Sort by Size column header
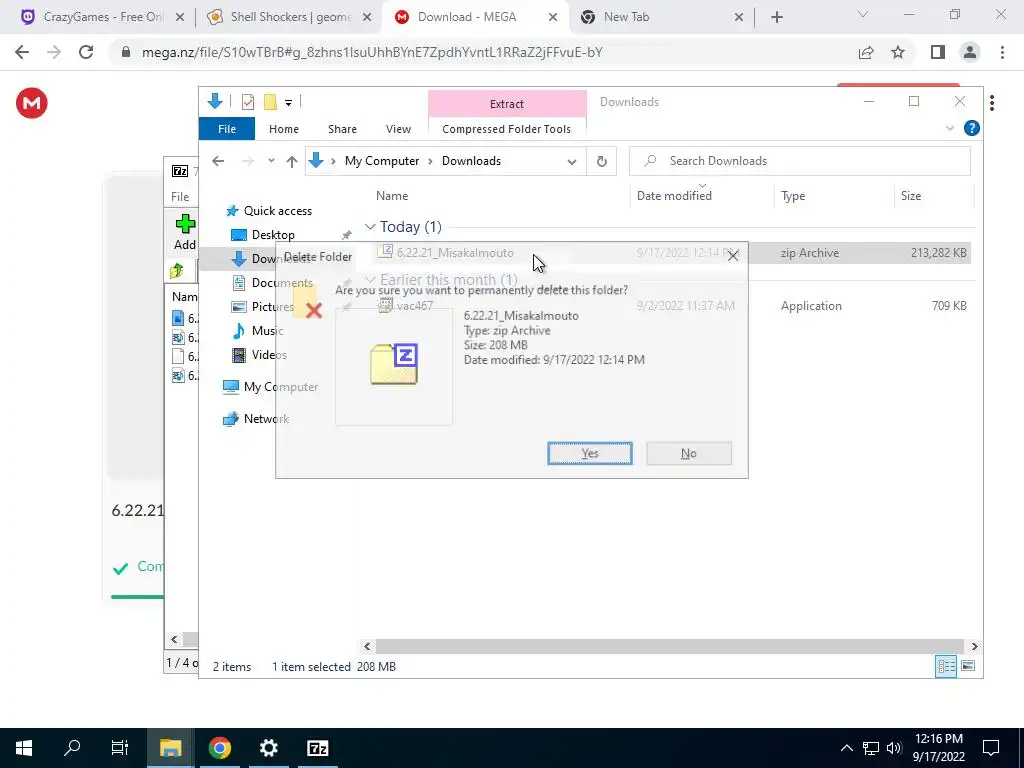 [x=910, y=196]
